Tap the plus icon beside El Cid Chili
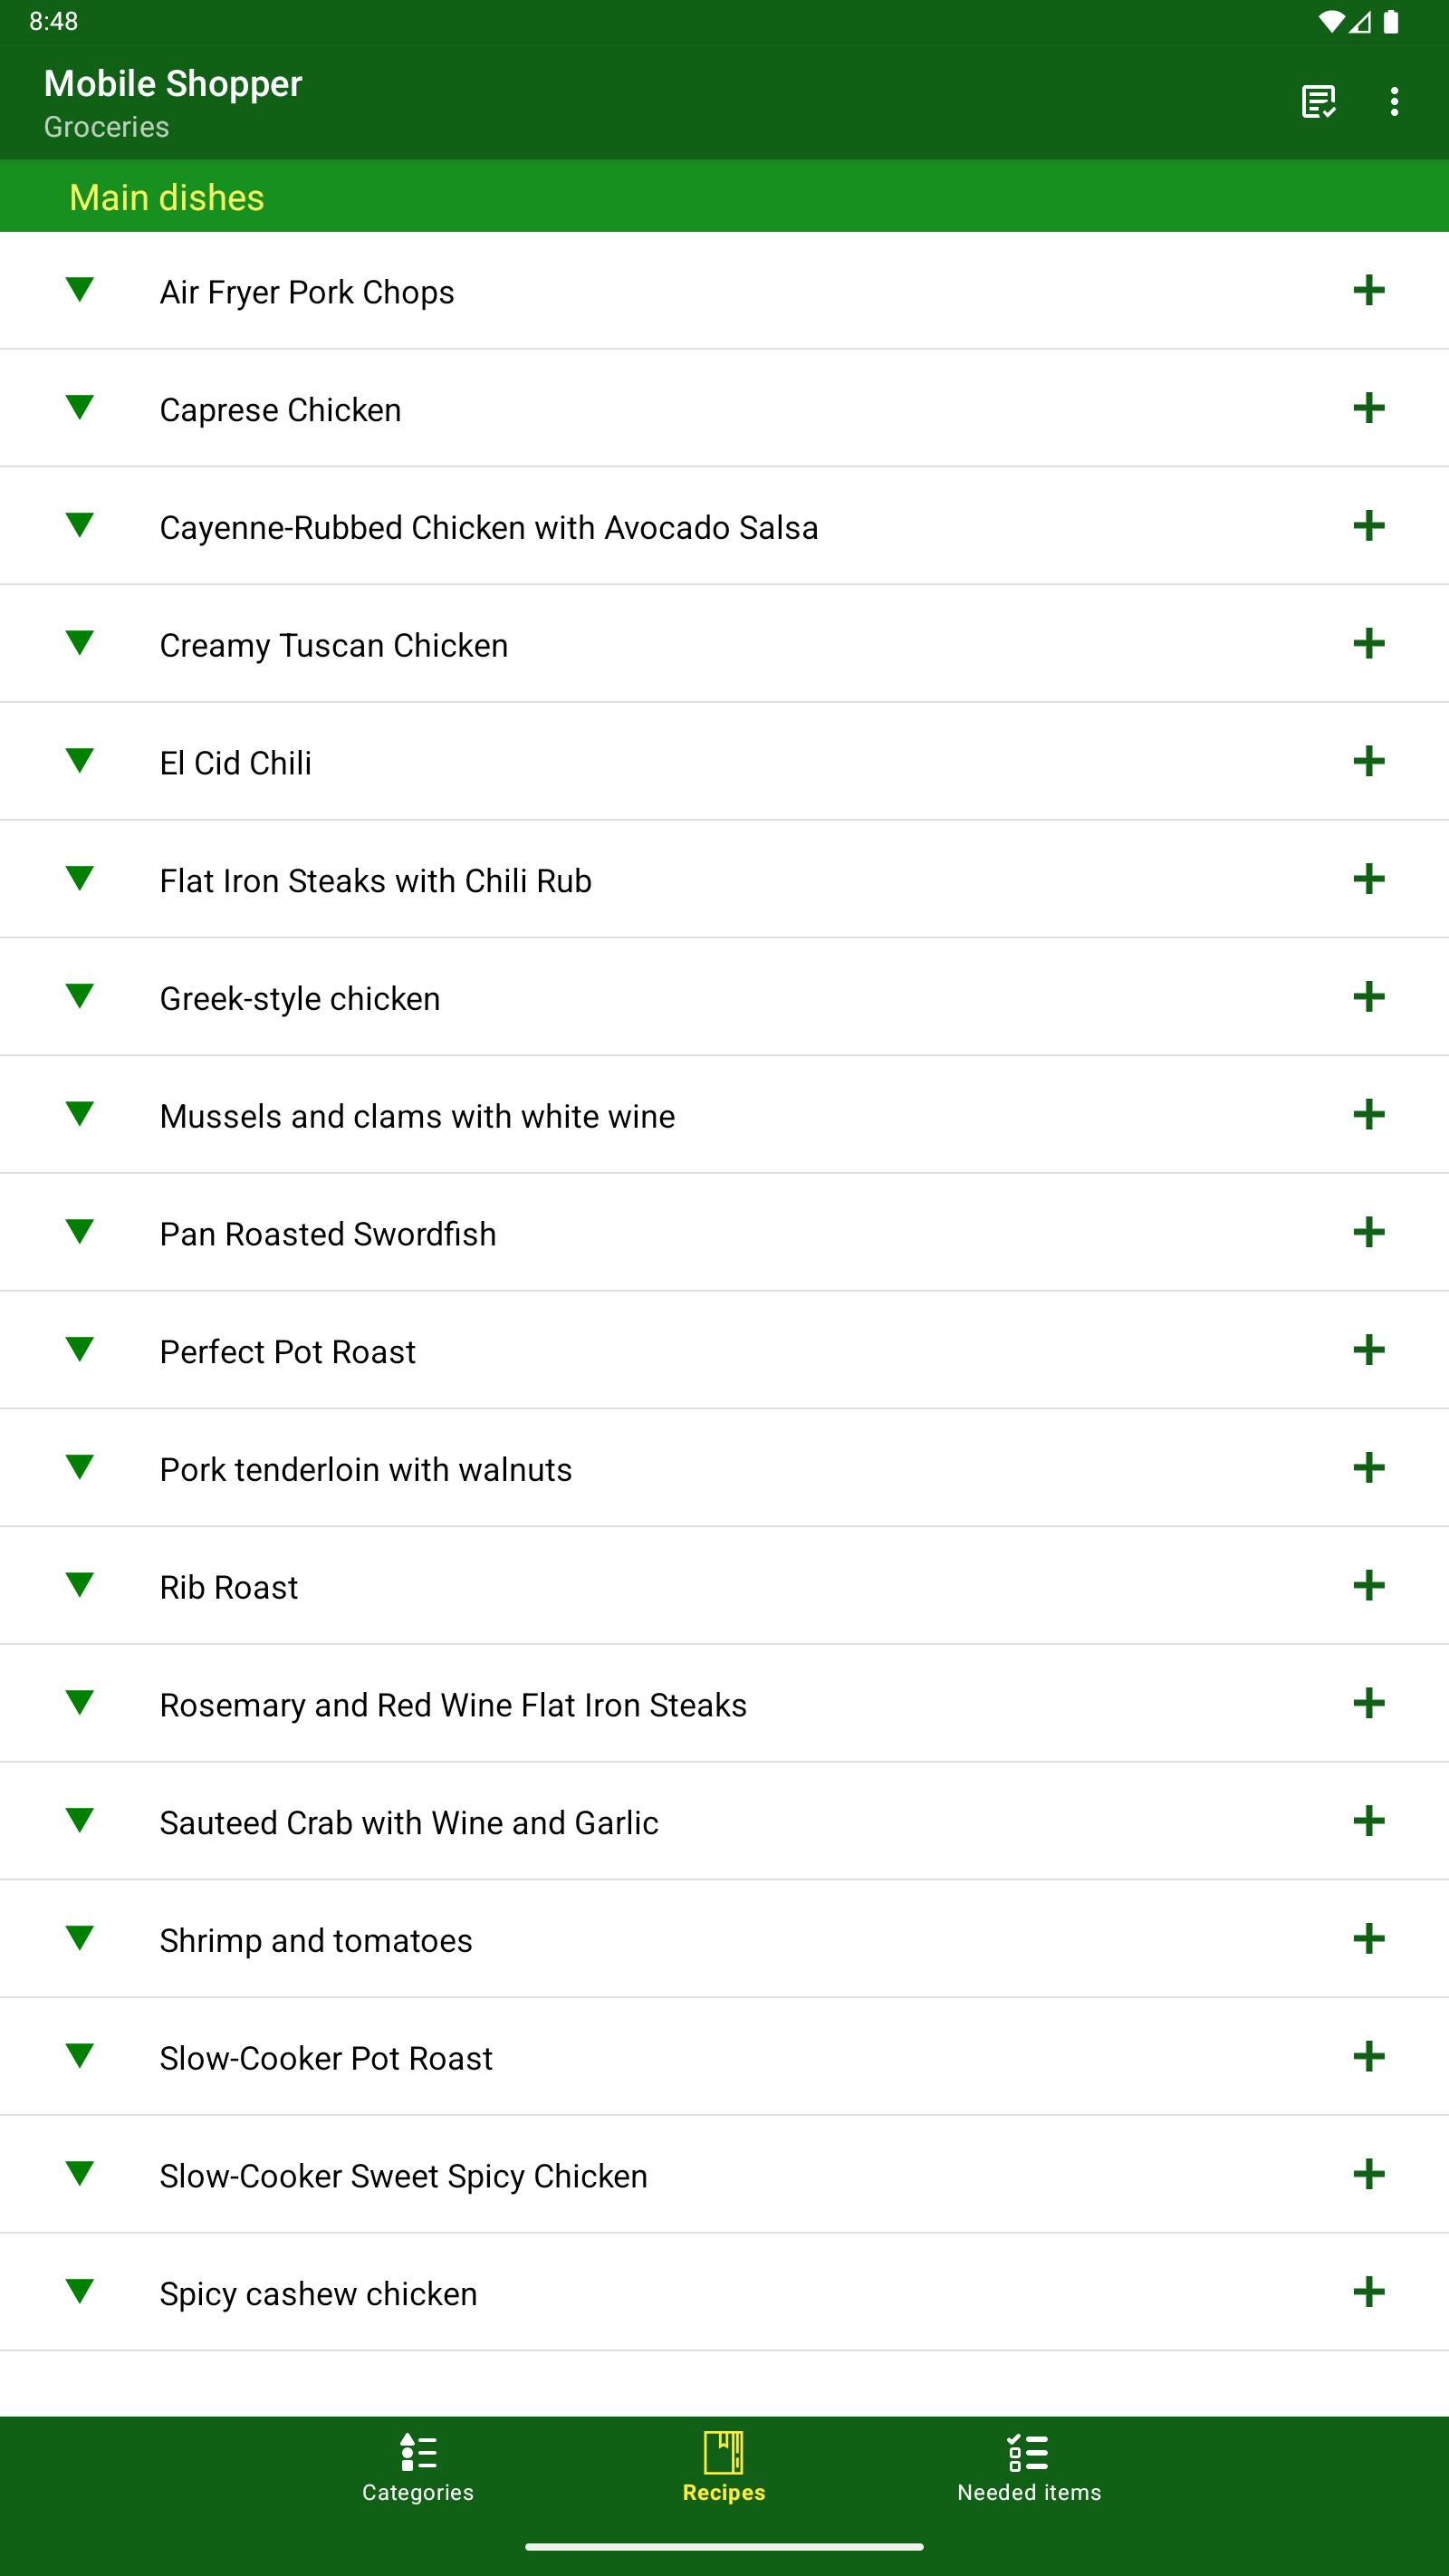 point(1368,762)
